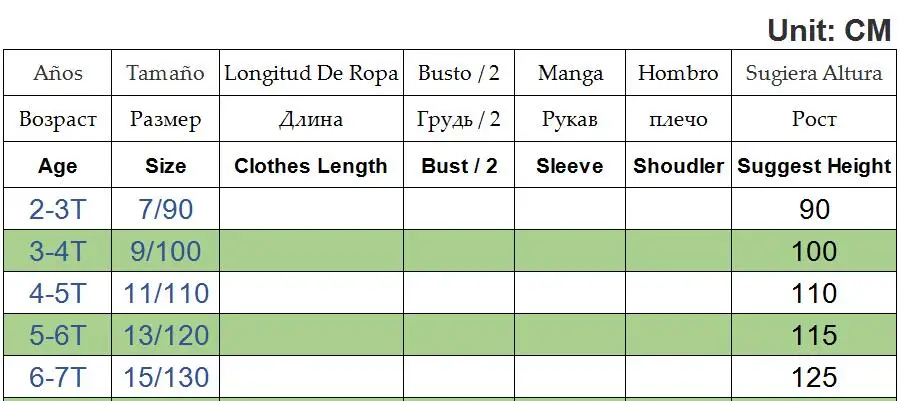
Task: Select the "Longitud De Ropa" header cell
Action: 311,73
